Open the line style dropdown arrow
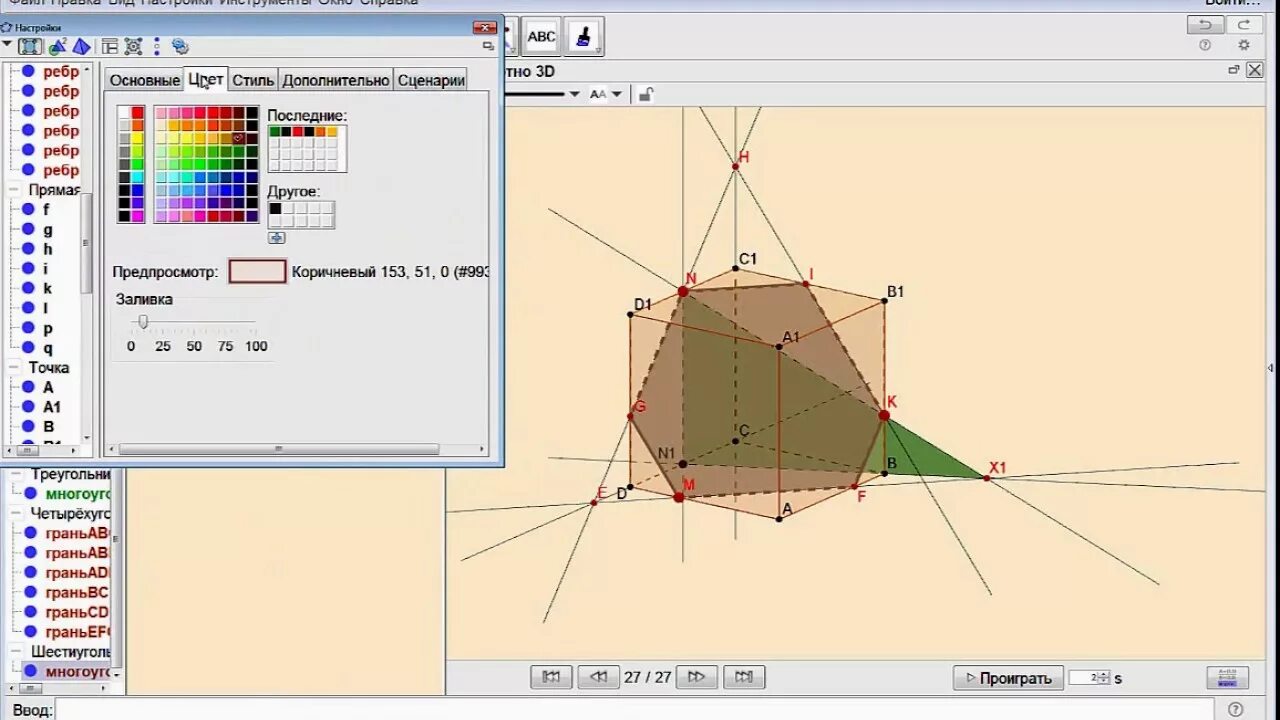This screenshot has width=1280, height=720. tap(574, 94)
